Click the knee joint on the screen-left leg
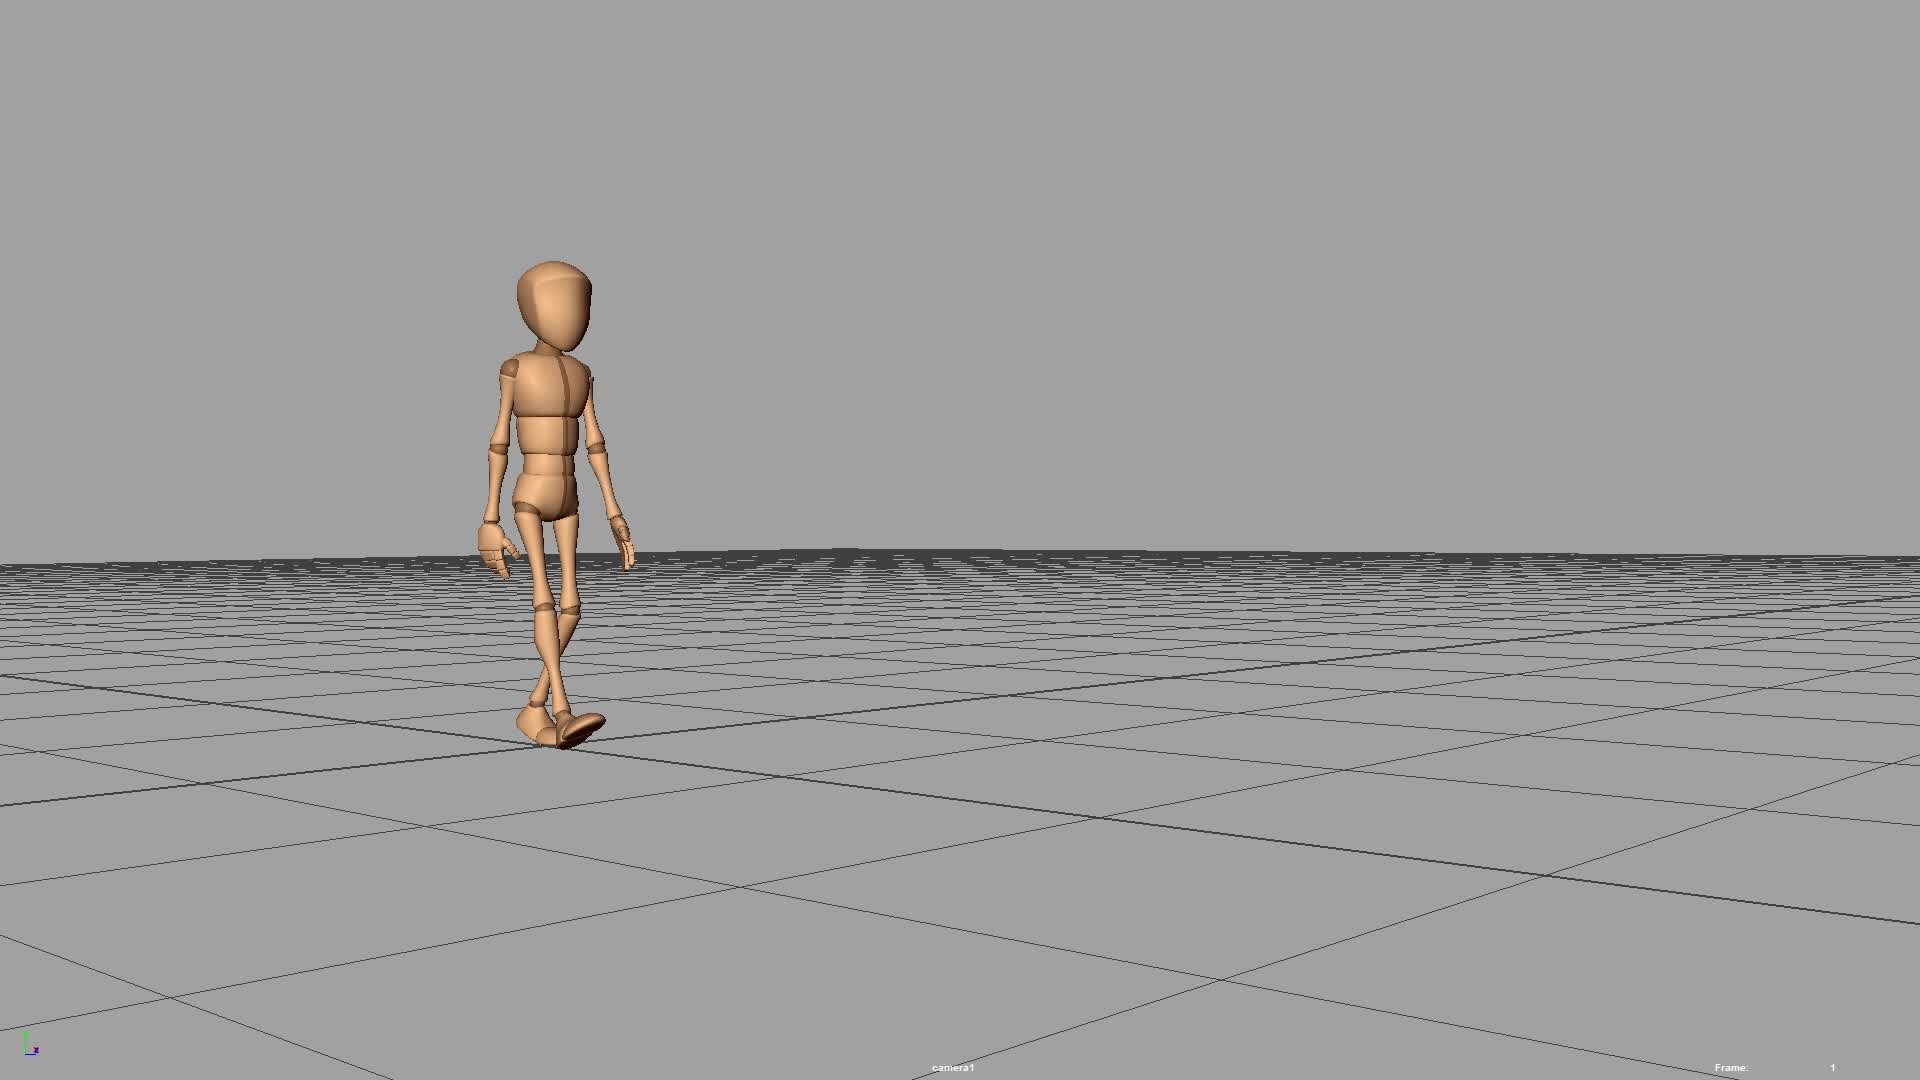Viewport: 1920px width, 1080px height. [x=542, y=605]
